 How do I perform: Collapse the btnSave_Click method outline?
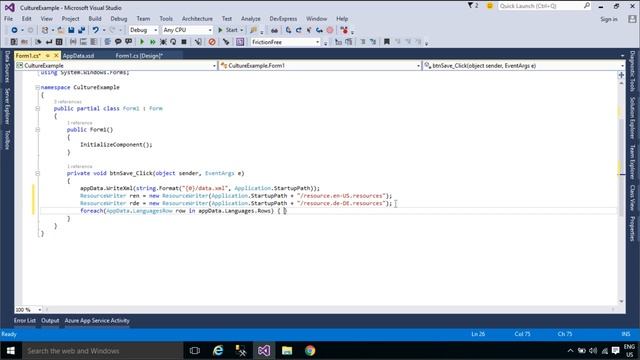37,173
